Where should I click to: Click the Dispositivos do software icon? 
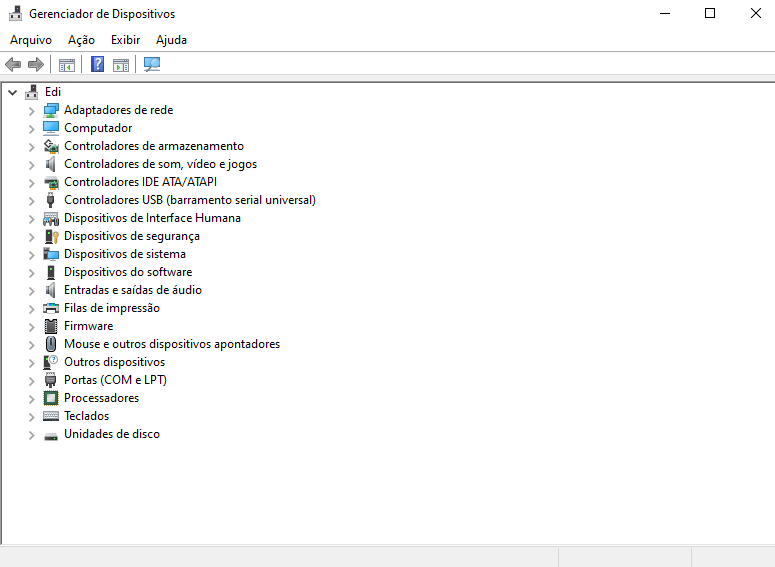(x=51, y=272)
